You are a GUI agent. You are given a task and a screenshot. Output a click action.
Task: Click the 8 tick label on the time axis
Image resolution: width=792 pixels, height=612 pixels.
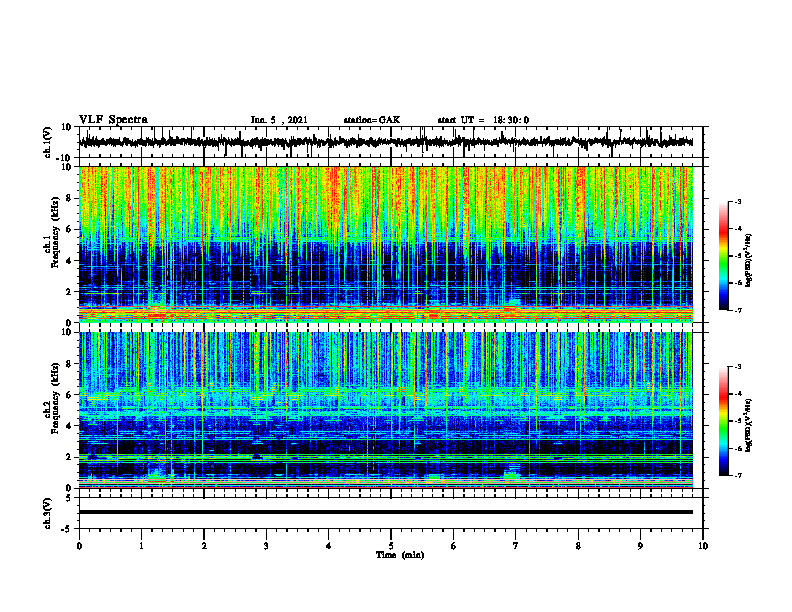[578, 546]
